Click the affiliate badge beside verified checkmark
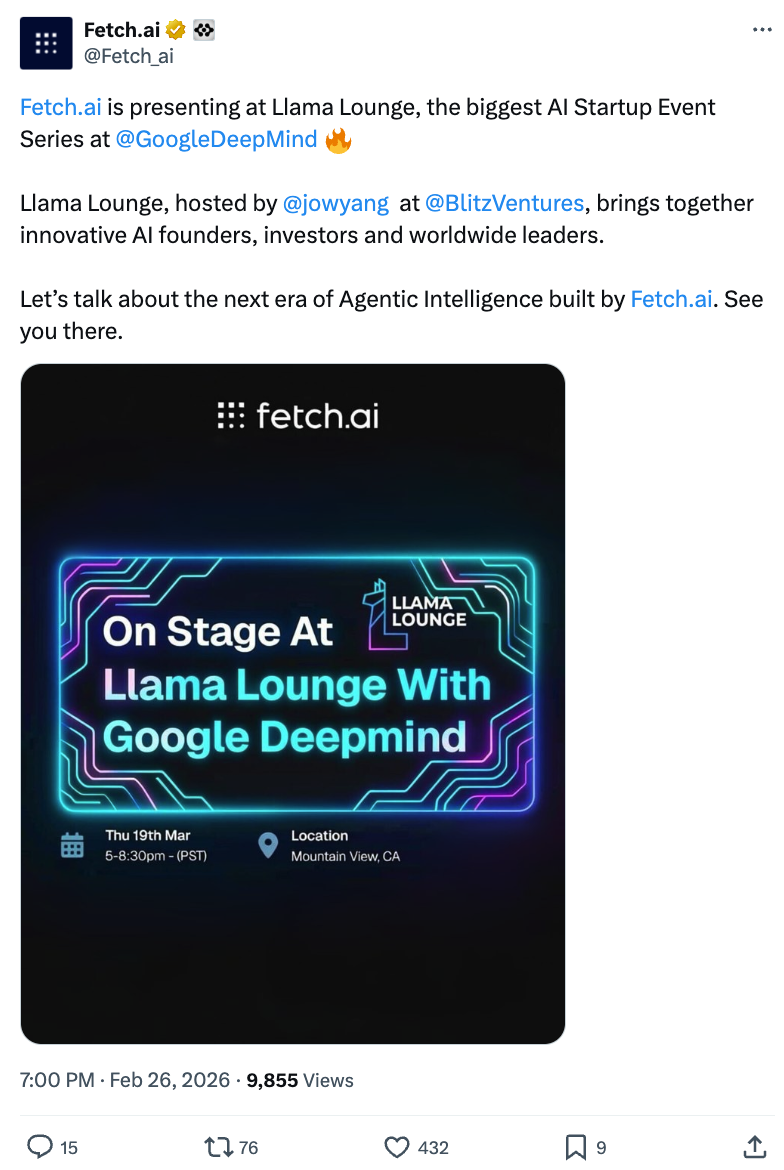This screenshot has height=1170, width=784. click(x=204, y=31)
